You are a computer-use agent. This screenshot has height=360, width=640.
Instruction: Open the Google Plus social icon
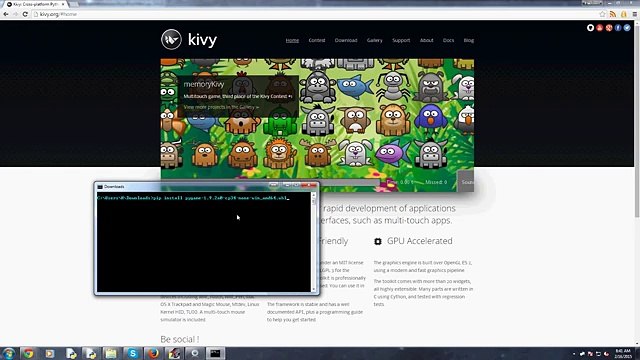(609, 28)
